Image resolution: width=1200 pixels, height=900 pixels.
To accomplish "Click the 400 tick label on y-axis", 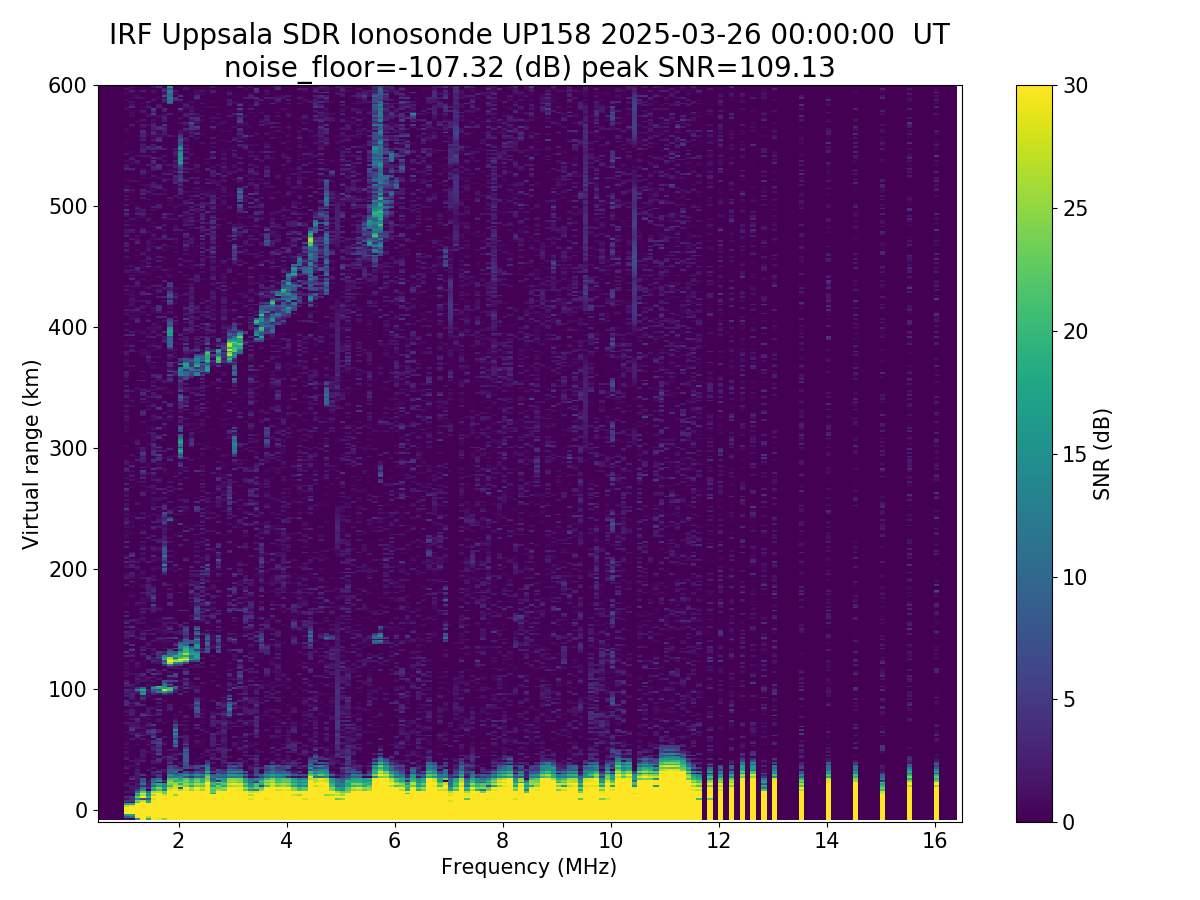I will (x=70, y=327).
